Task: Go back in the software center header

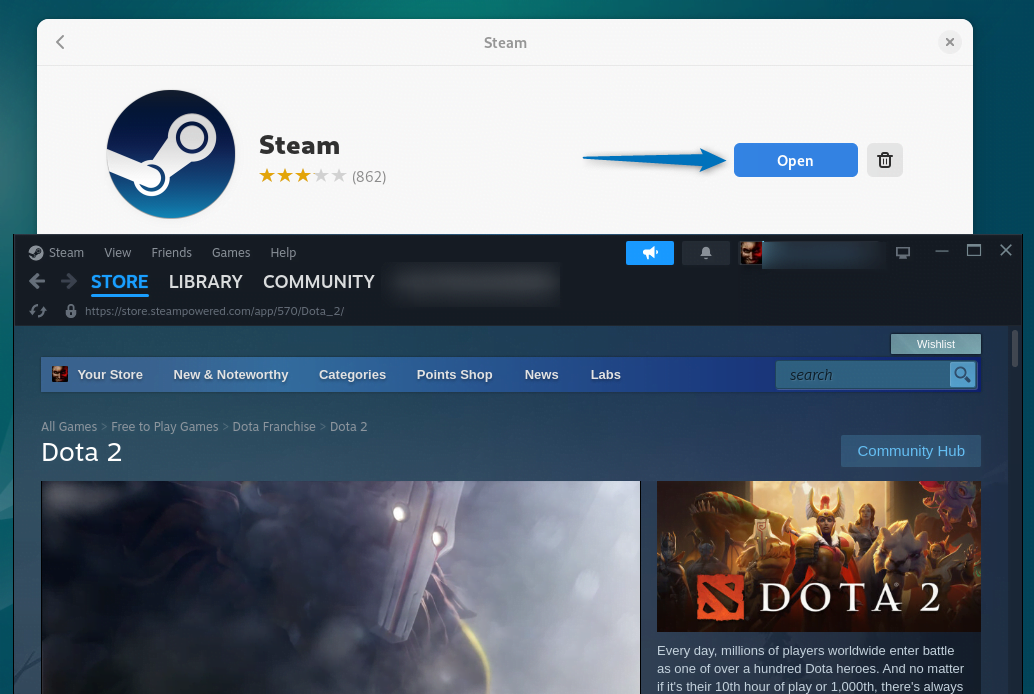Action: coord(60,42)
